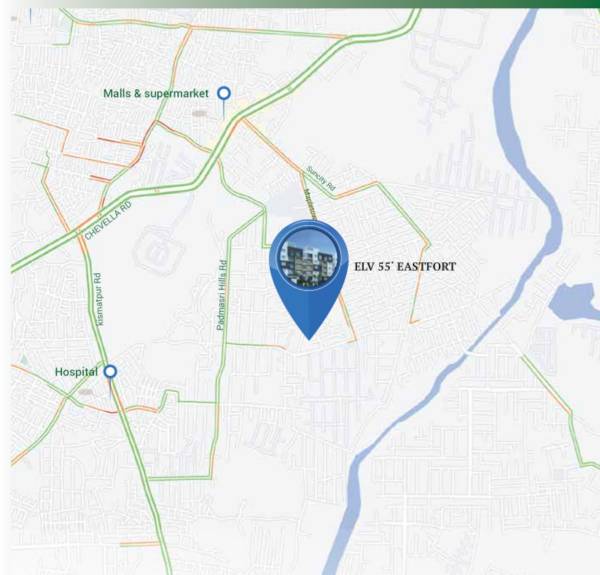Click the small blue marker in top-left corner

click(31, 16)
